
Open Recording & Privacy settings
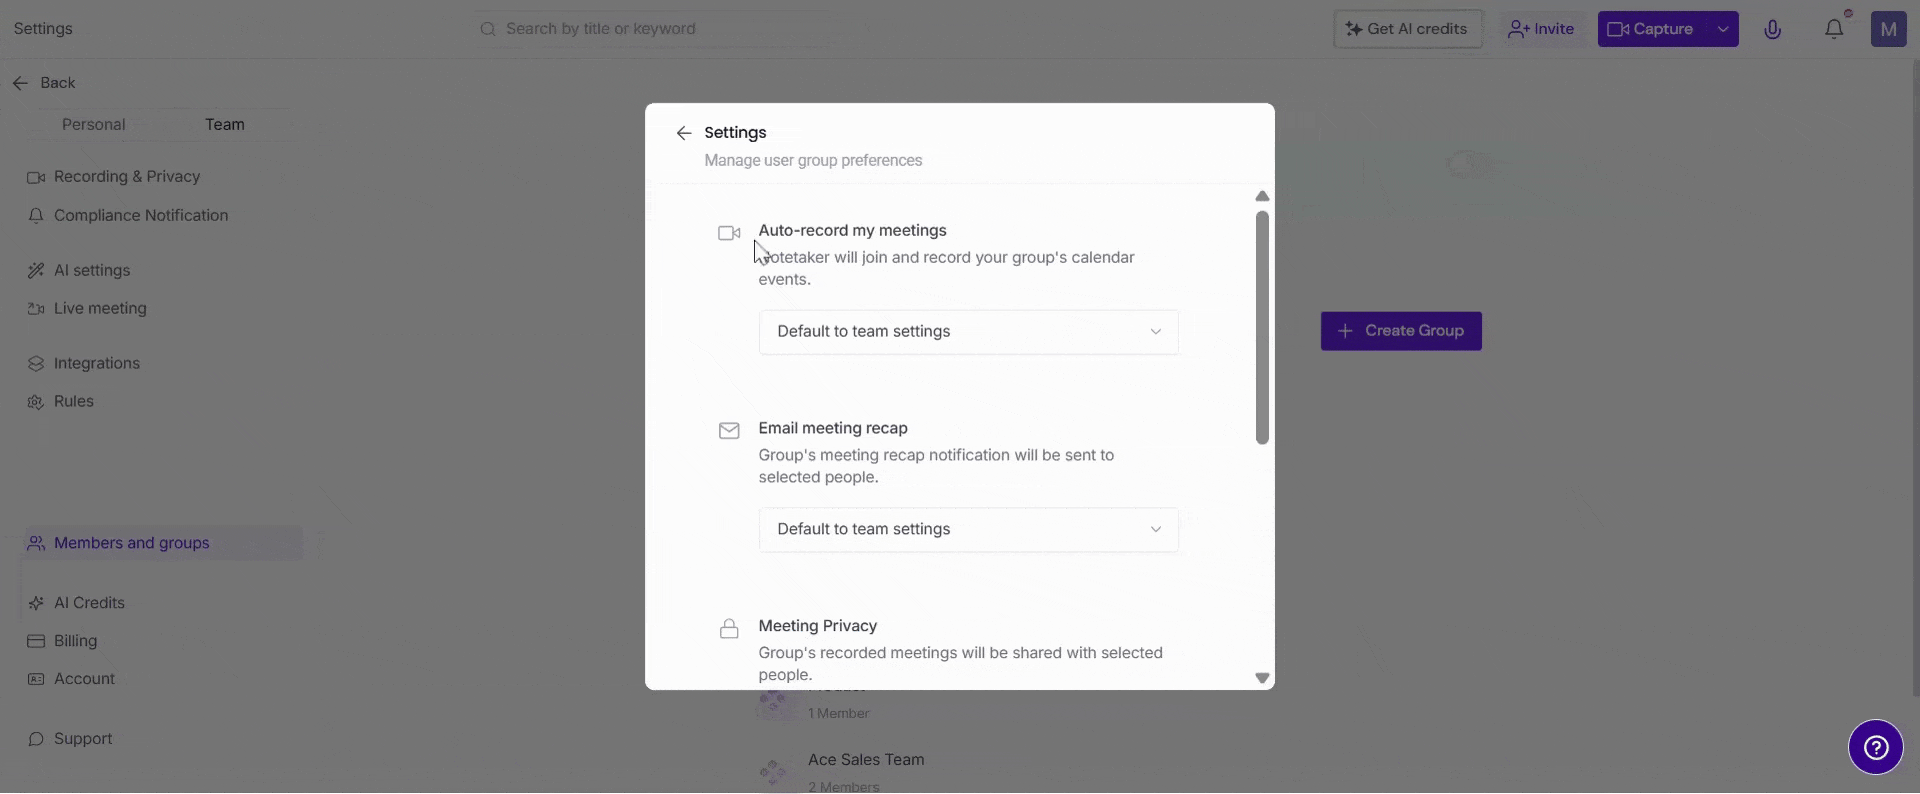coord(127,177)
